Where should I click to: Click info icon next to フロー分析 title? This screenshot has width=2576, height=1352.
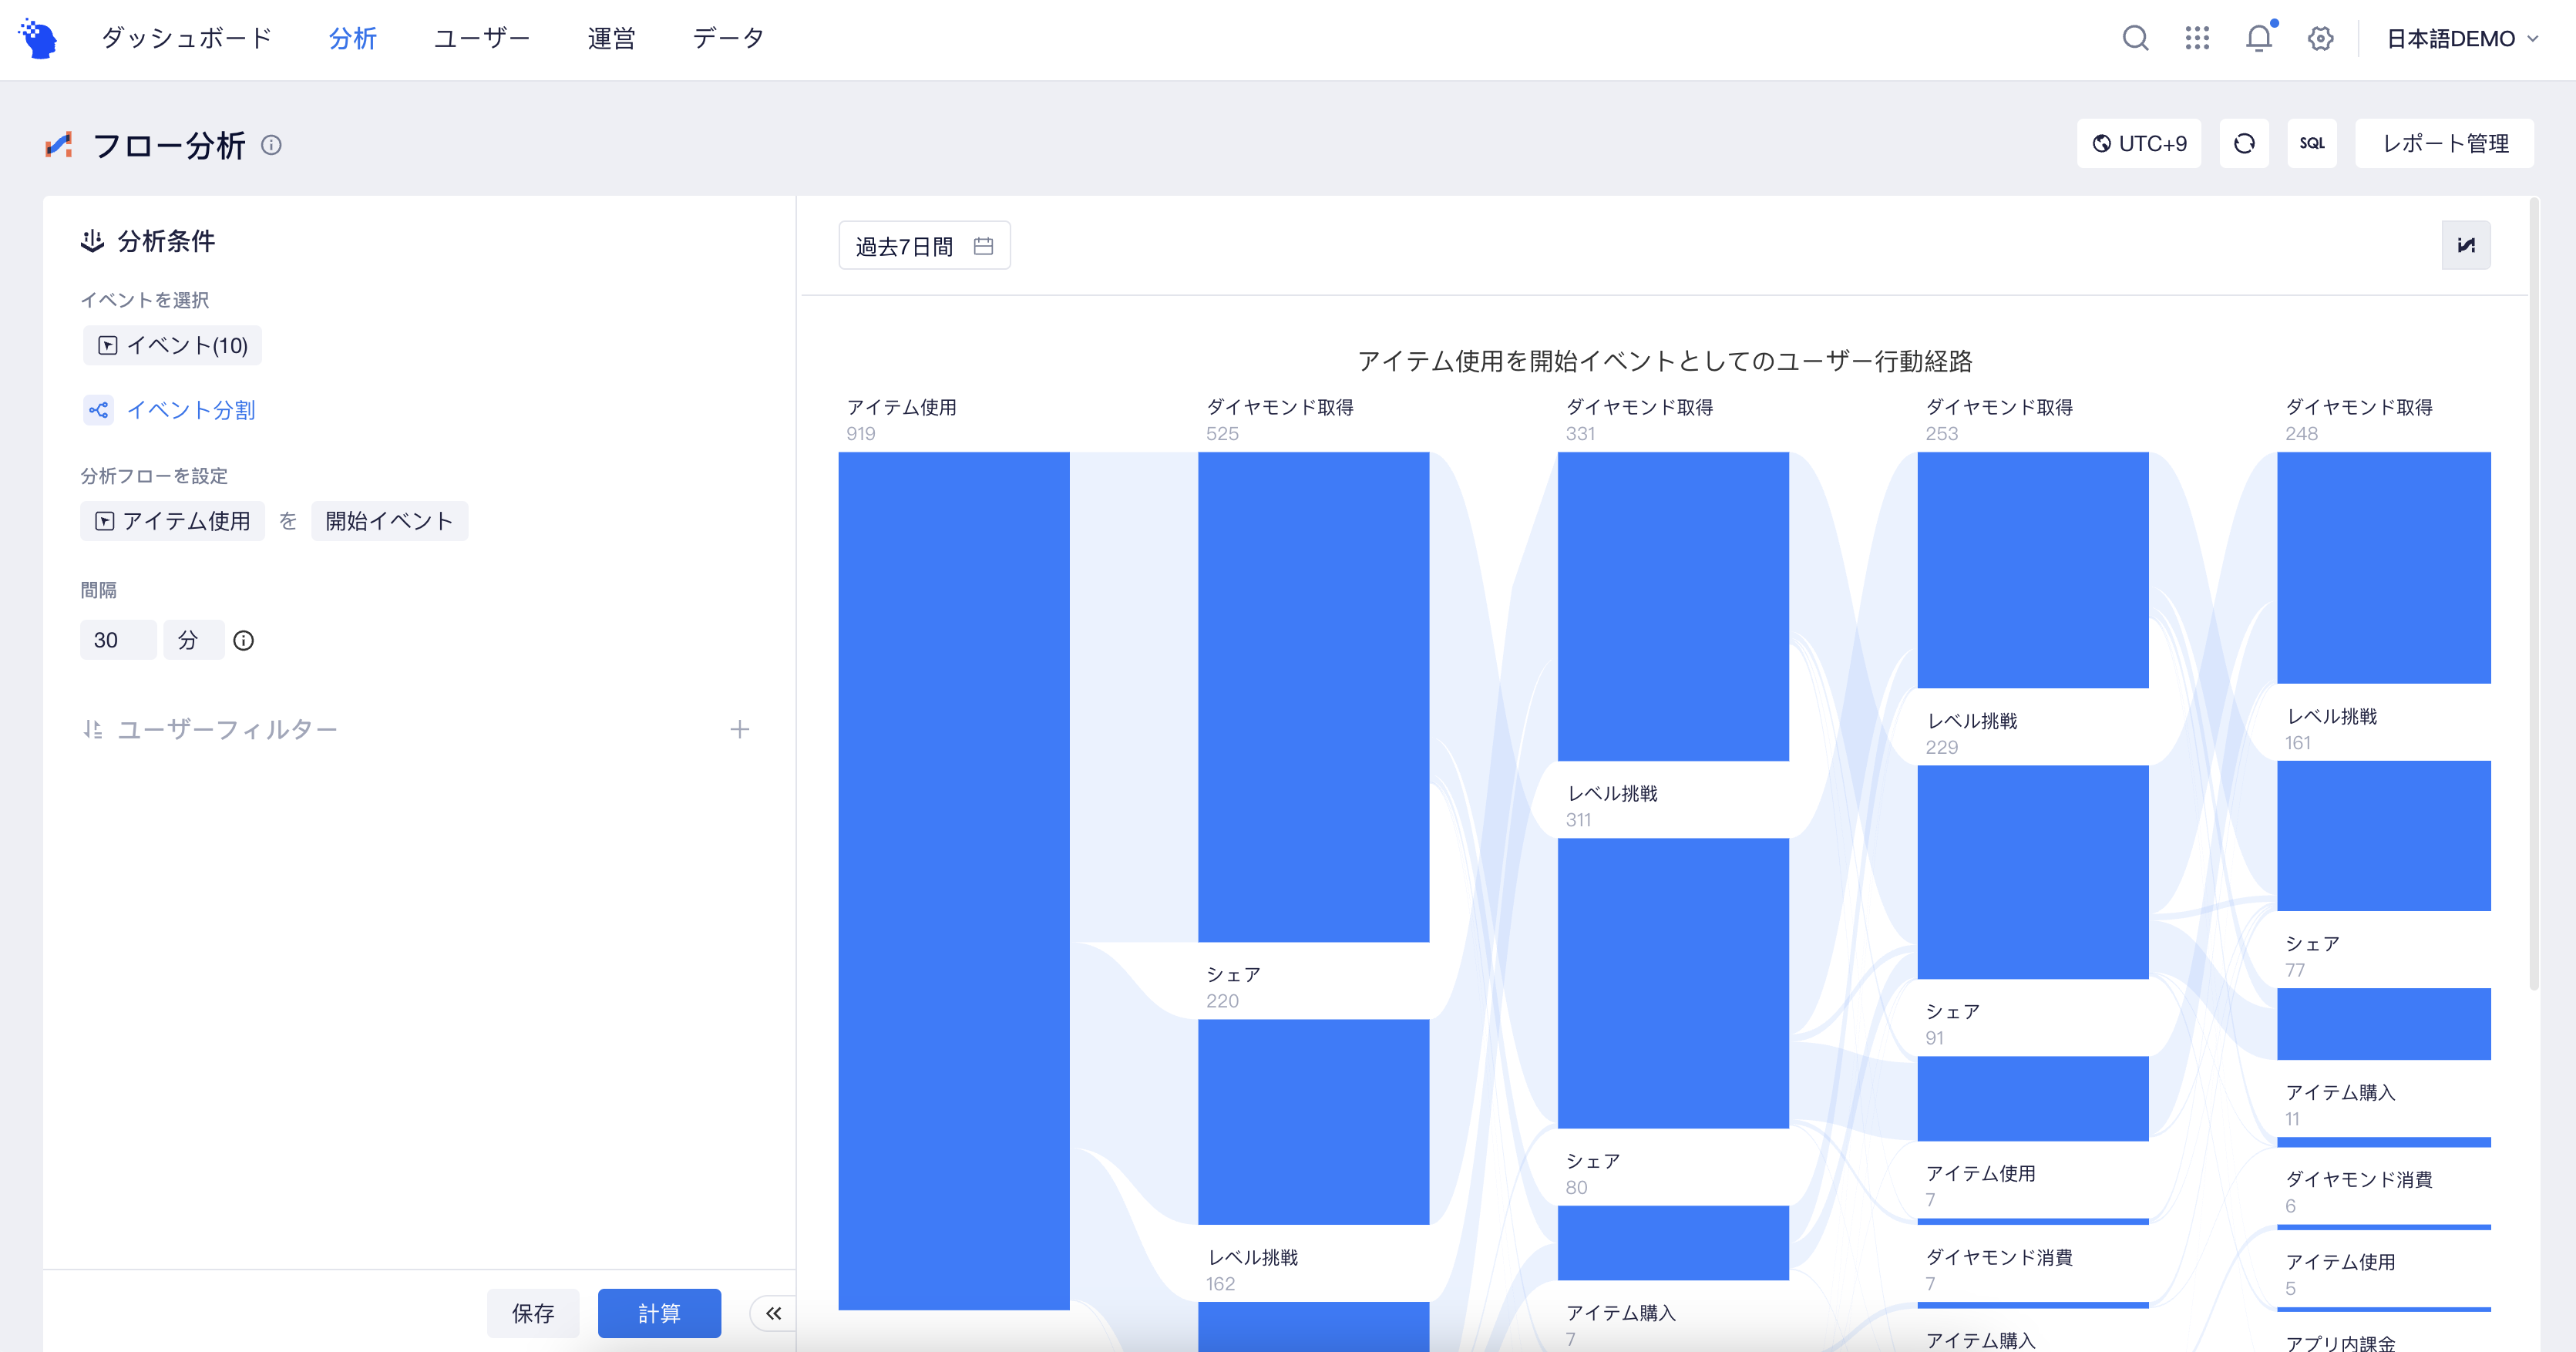tap(271, 145)
